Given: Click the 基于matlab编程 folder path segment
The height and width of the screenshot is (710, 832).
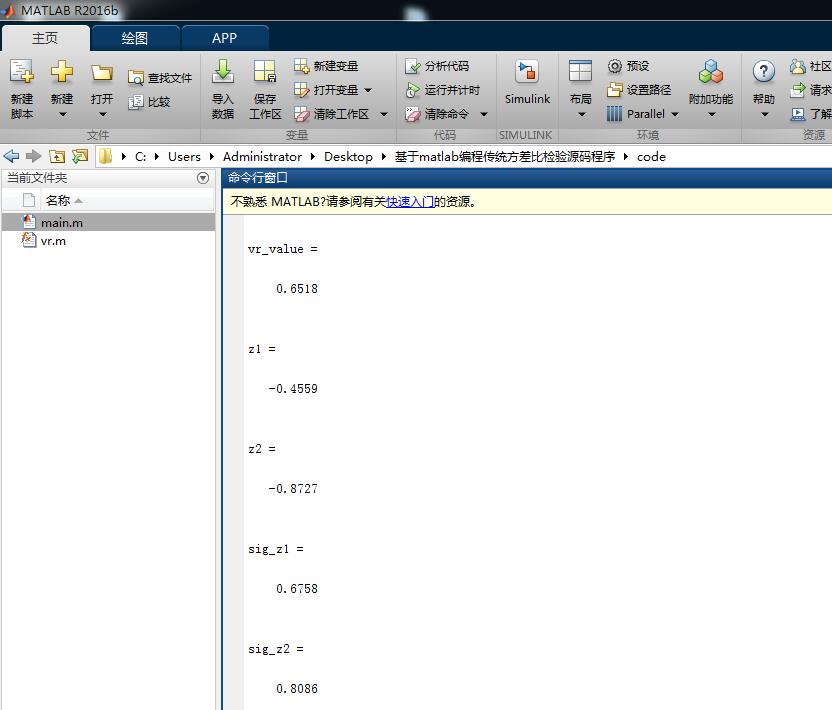Looking at the screenshot, I should click(505, 157).
